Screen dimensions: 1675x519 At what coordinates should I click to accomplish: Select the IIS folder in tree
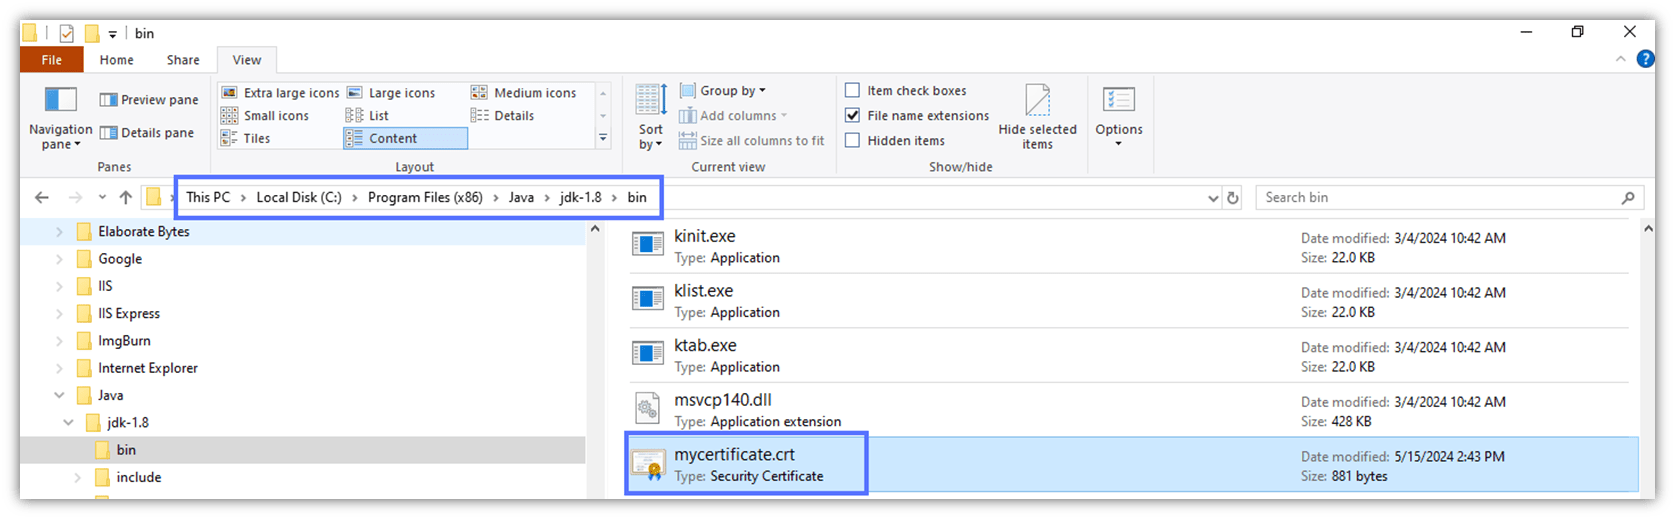coord(105,286)
